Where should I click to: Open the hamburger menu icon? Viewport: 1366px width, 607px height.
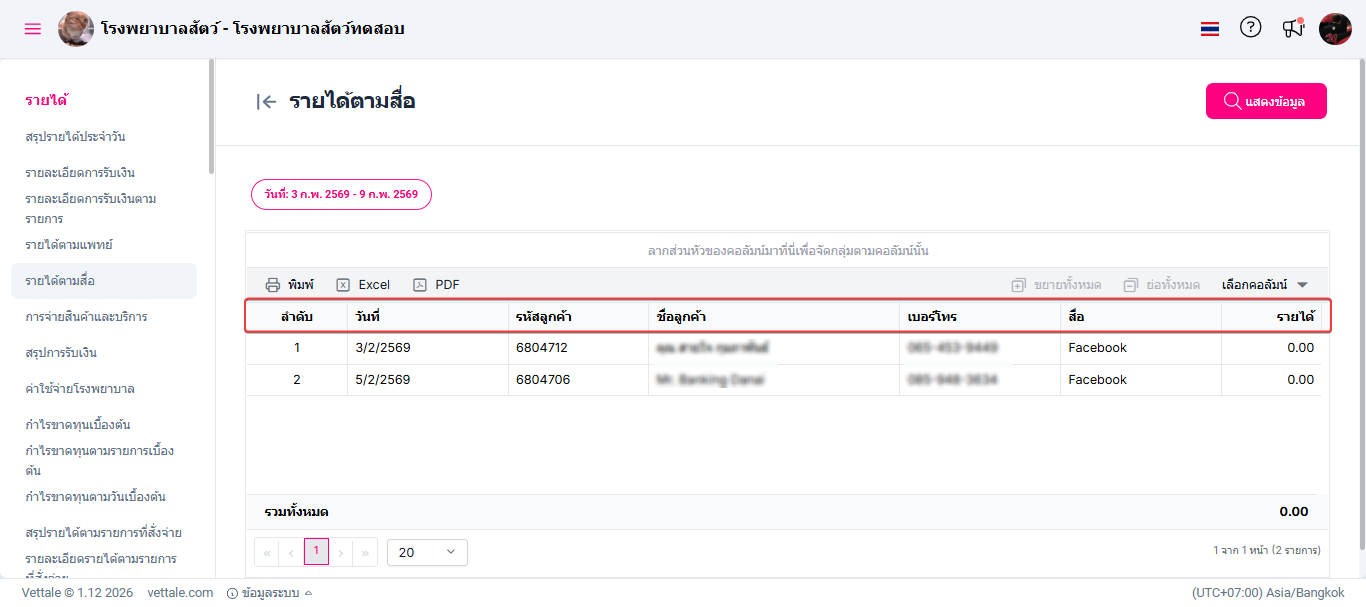coord(33,29)
